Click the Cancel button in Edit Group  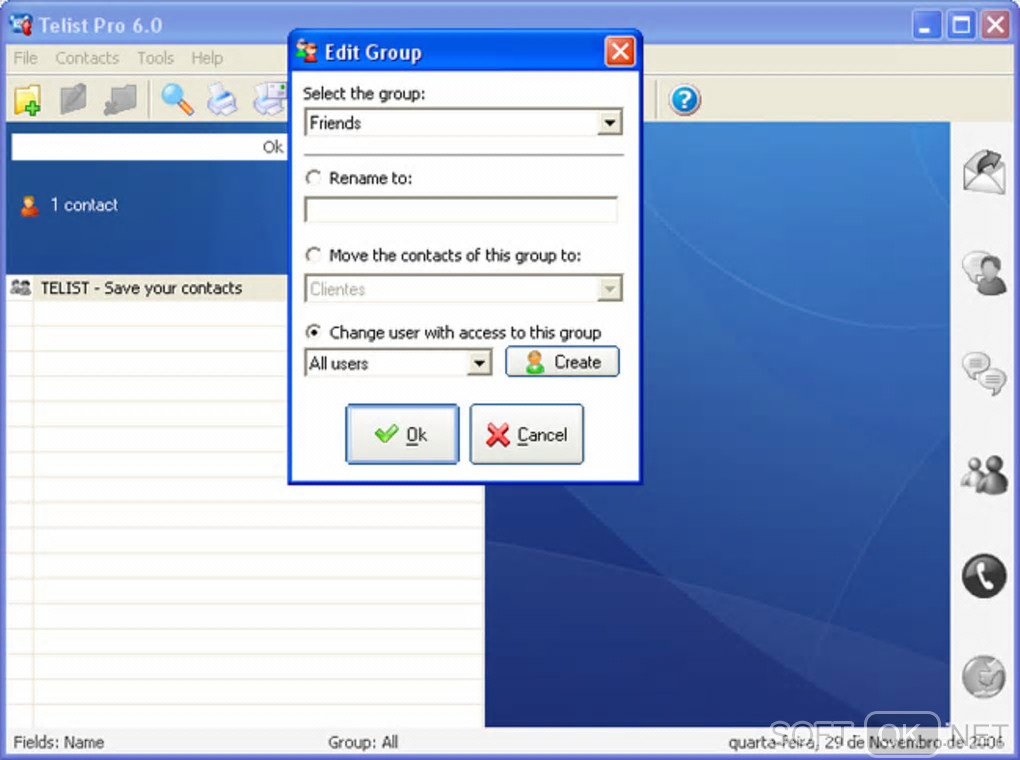point(526,434)
